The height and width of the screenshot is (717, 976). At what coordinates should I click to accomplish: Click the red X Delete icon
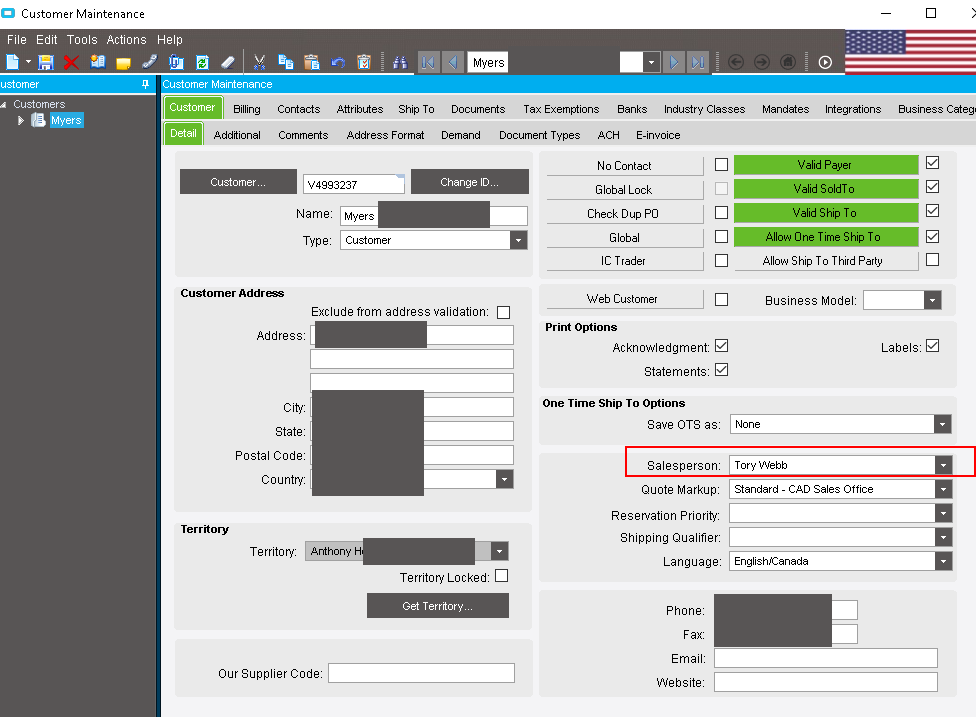(71, 62)
